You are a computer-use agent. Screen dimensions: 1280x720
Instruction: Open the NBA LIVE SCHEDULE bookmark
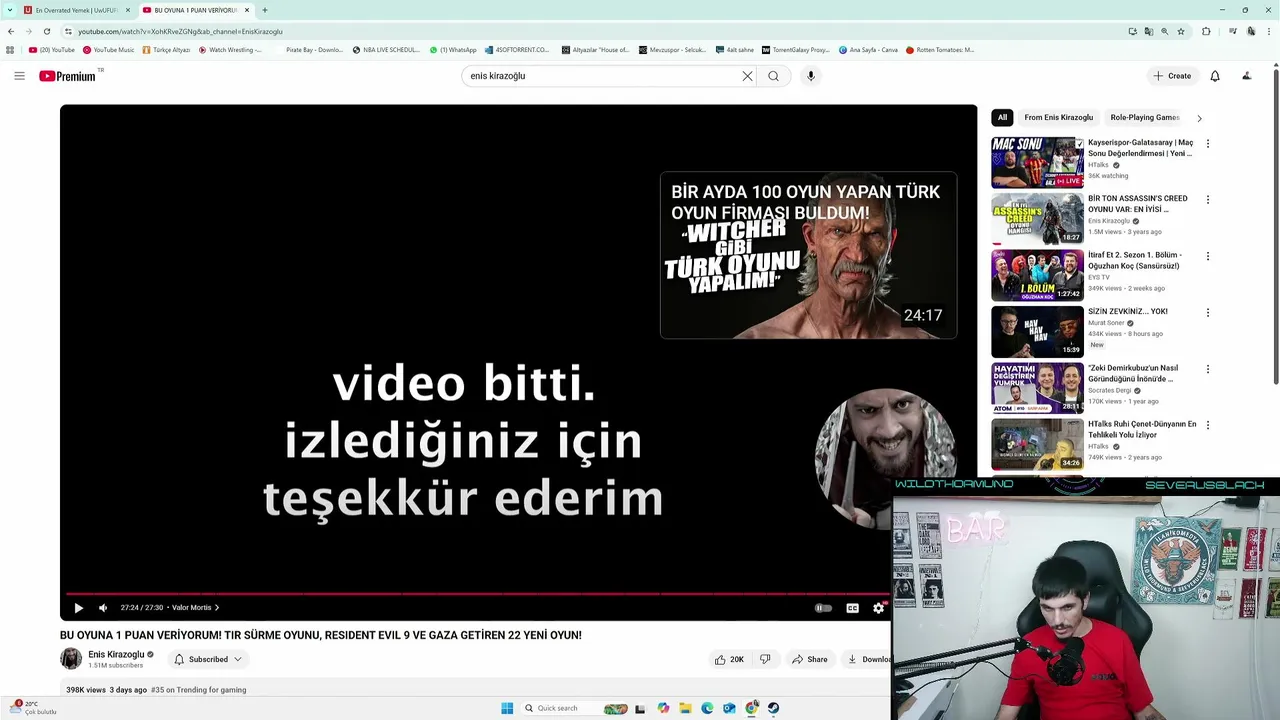point(386,50)
